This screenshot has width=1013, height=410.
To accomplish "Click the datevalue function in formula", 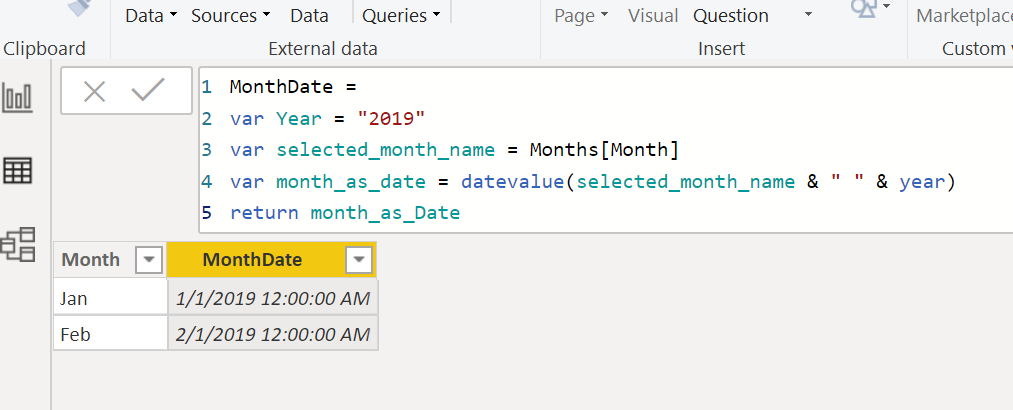I will pos(512,181).
